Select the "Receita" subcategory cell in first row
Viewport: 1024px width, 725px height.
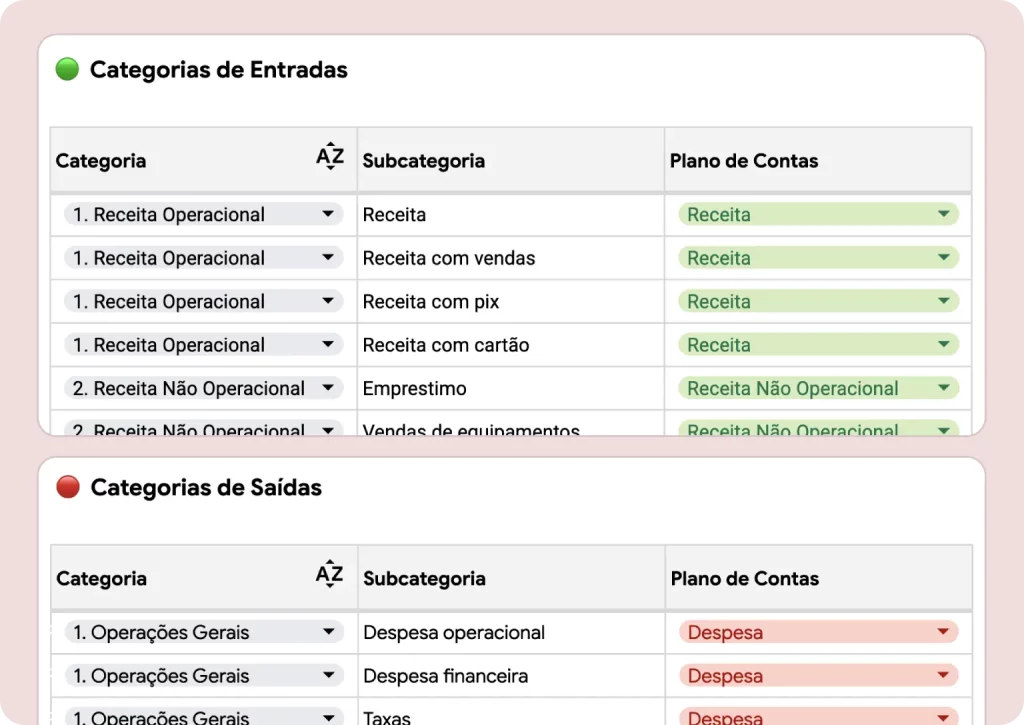[511, 214]
